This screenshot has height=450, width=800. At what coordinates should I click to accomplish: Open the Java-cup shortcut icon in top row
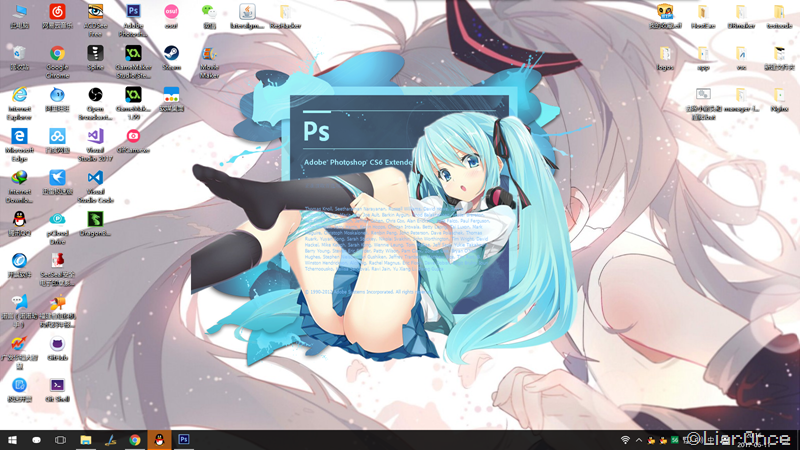pos(247,11)
